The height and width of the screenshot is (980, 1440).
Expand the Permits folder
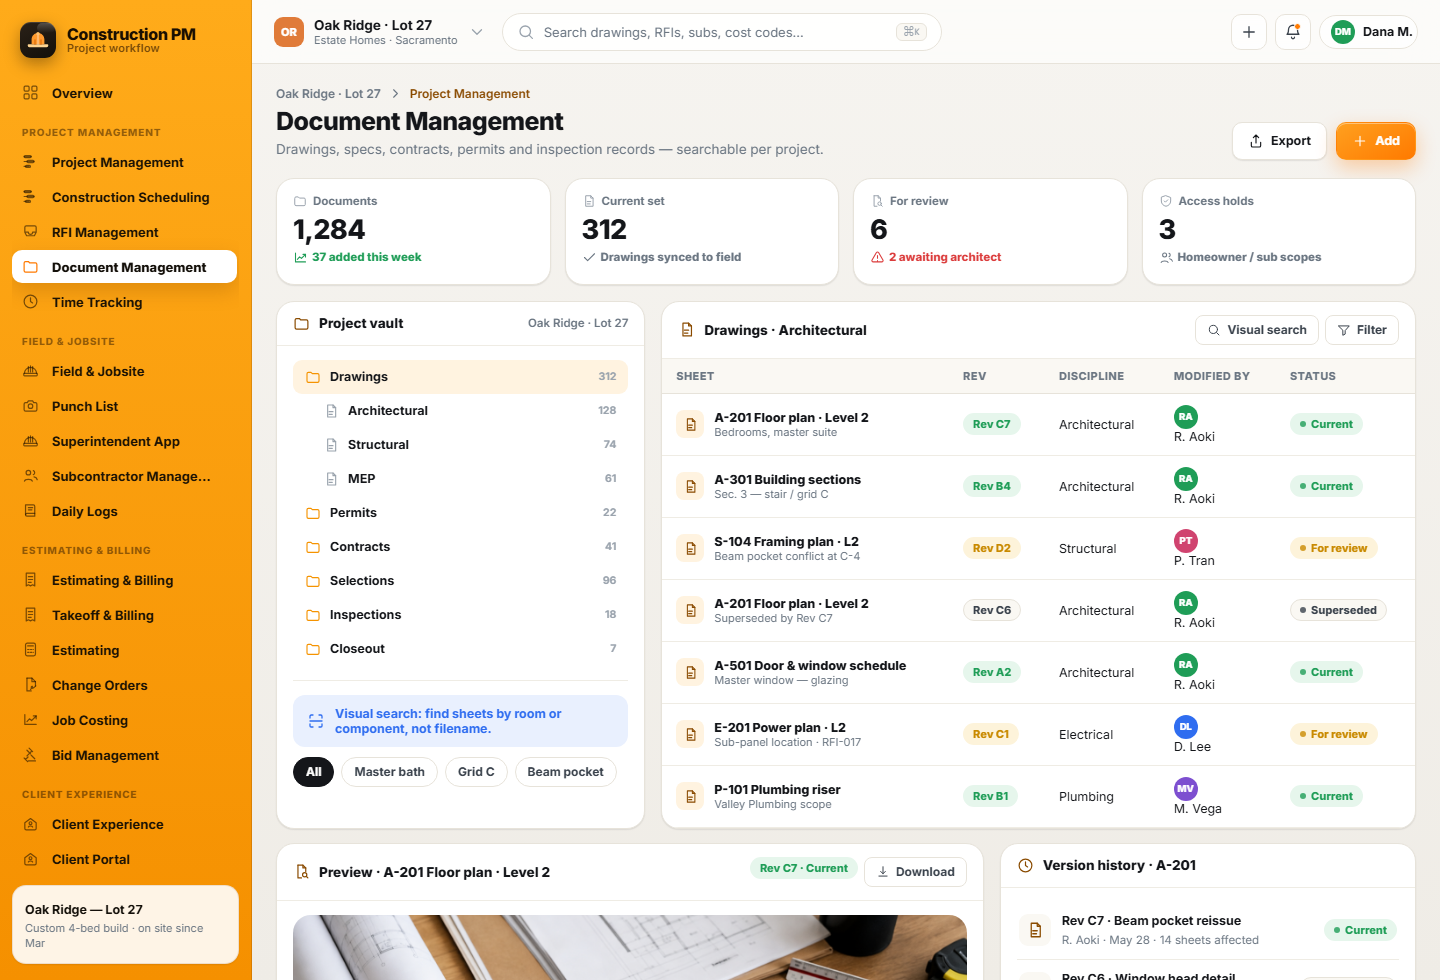[460, 513]
